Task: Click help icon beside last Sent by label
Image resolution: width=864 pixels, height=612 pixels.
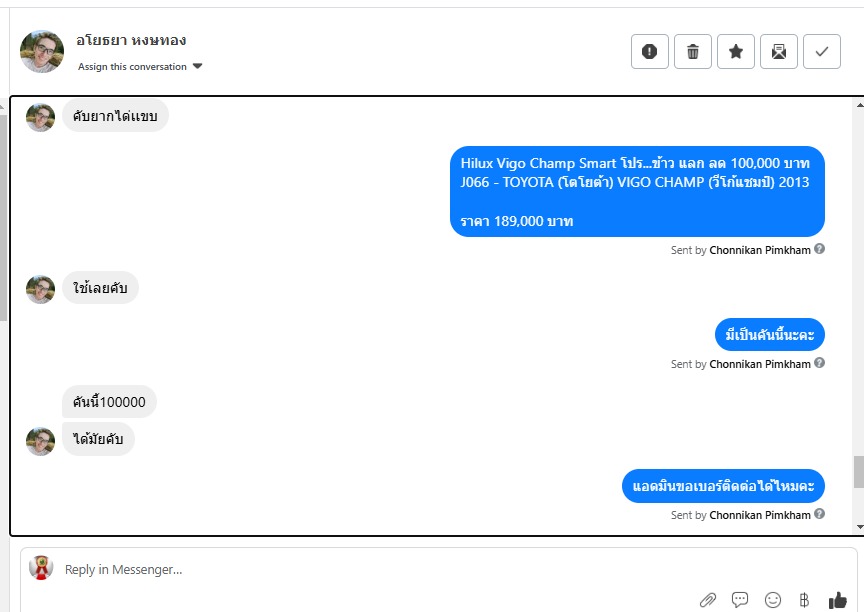Action: pyautogui.click(x=819, y=514)
